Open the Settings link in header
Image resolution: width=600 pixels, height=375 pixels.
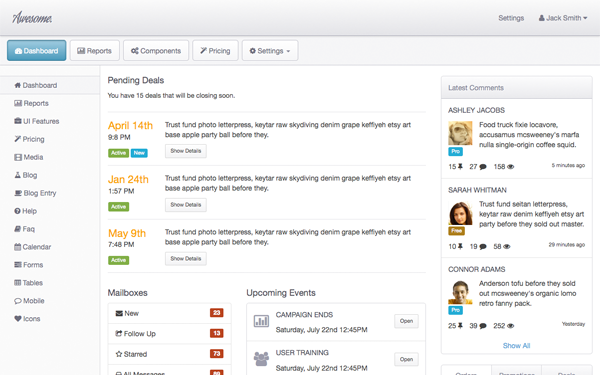click(x=511, y=18)
